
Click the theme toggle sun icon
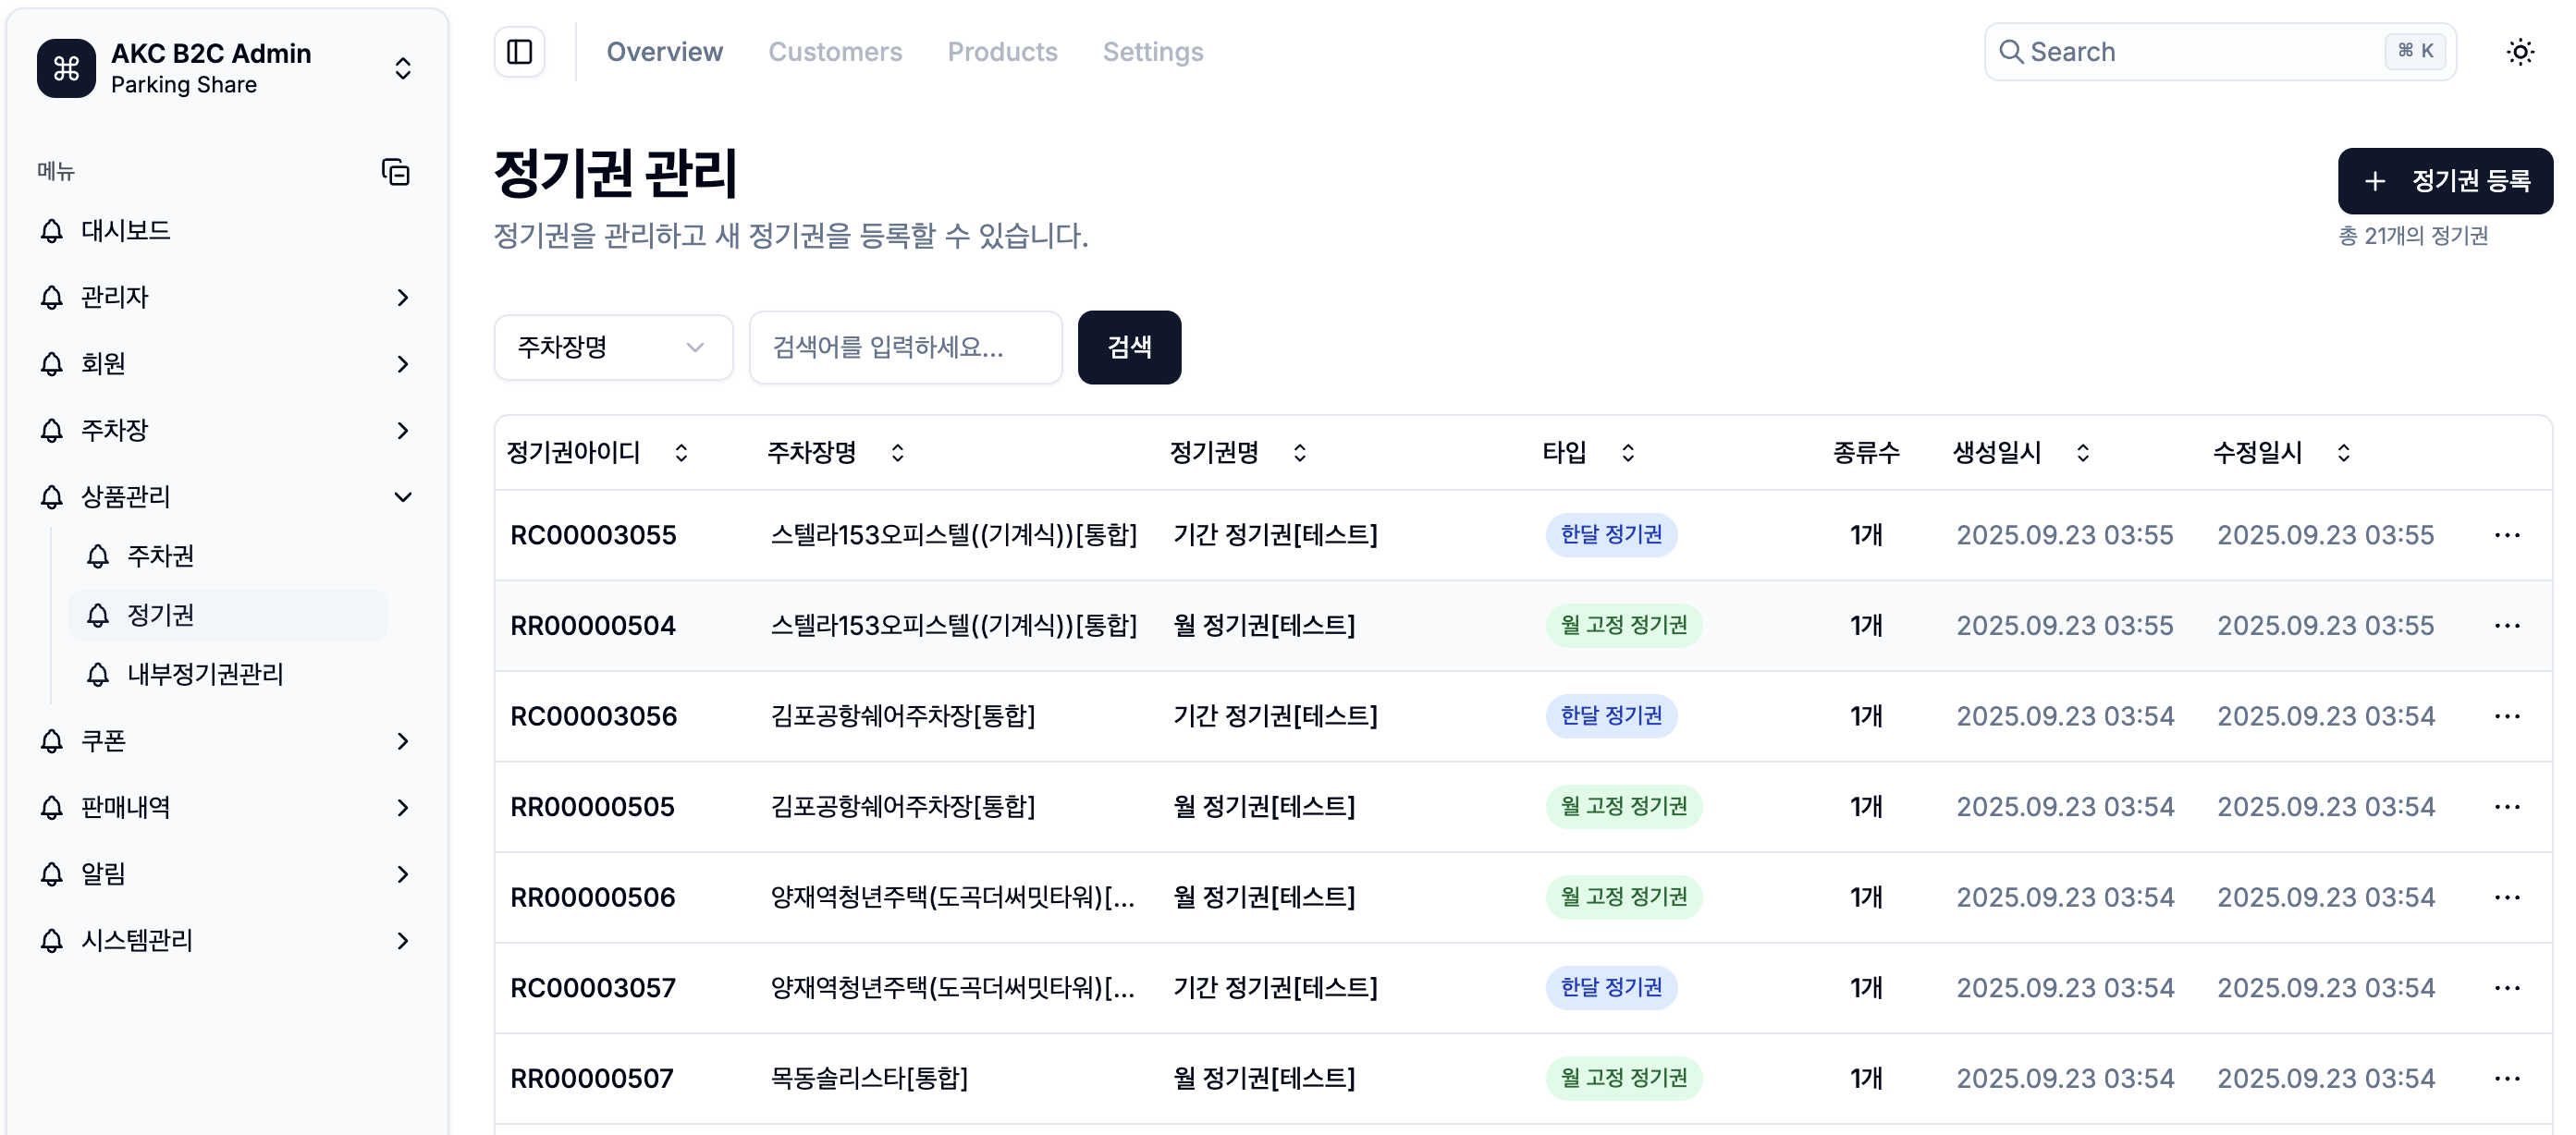pyautogui.click(x=2520, y=51)
